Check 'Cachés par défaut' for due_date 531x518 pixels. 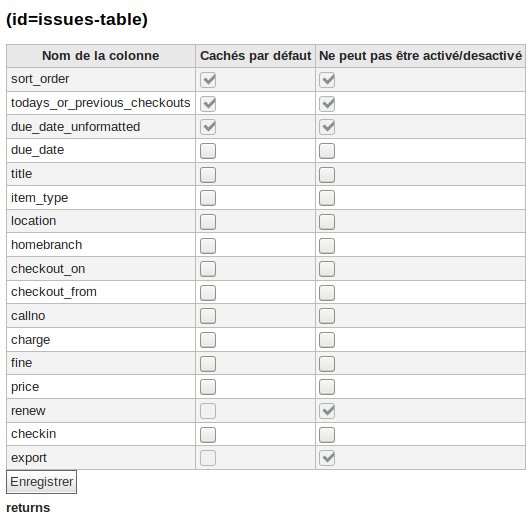click(x=208, y=151)
